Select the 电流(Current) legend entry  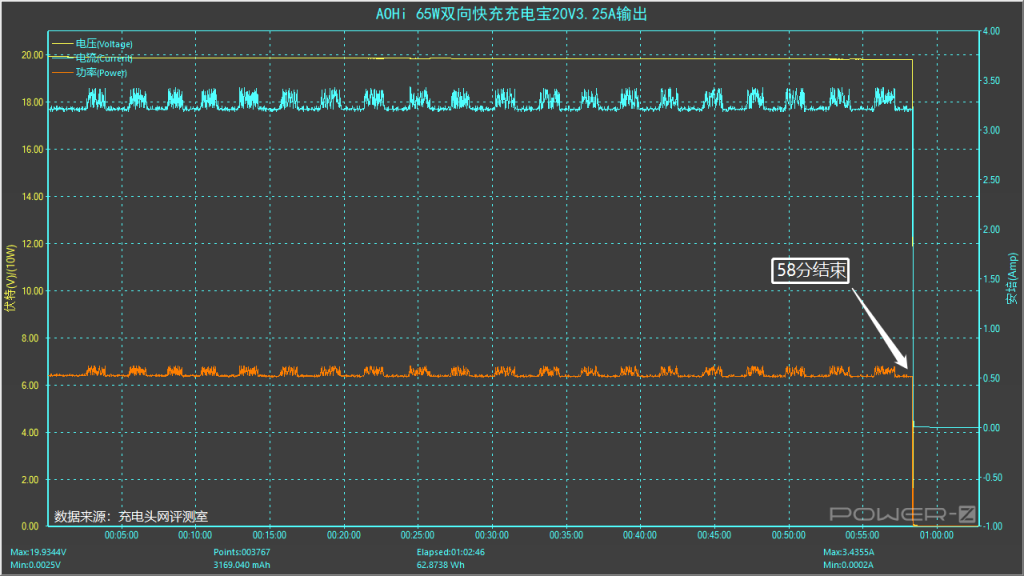click(x=93, y=58)
